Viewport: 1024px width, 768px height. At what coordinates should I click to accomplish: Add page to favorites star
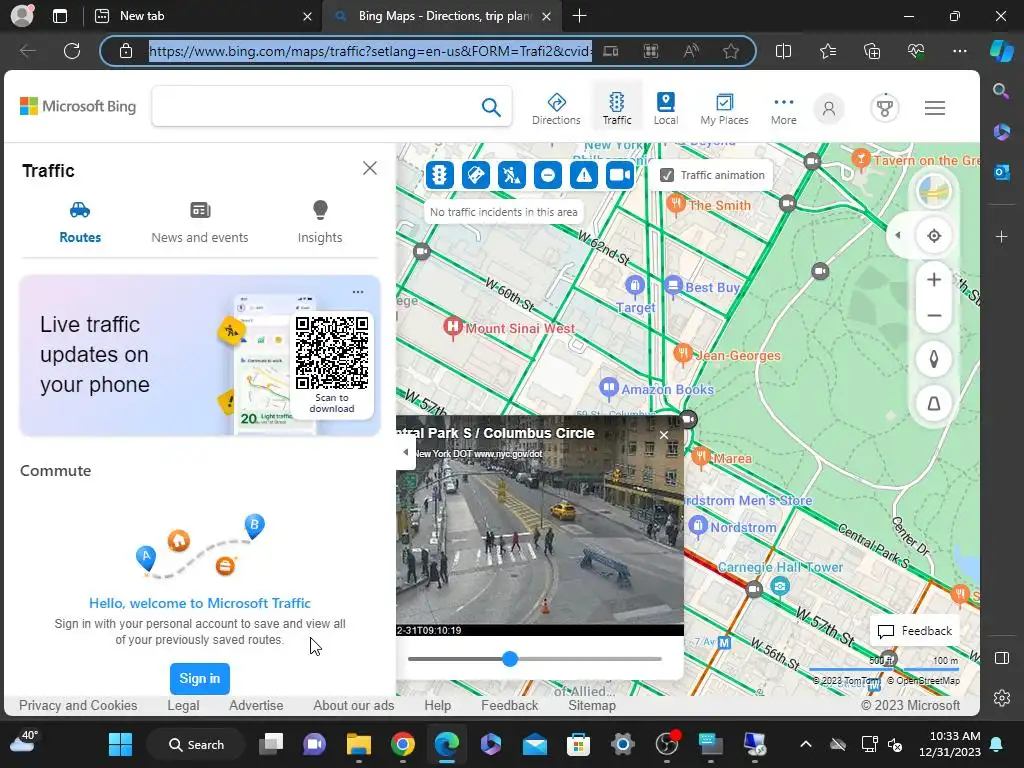[731, 51]
